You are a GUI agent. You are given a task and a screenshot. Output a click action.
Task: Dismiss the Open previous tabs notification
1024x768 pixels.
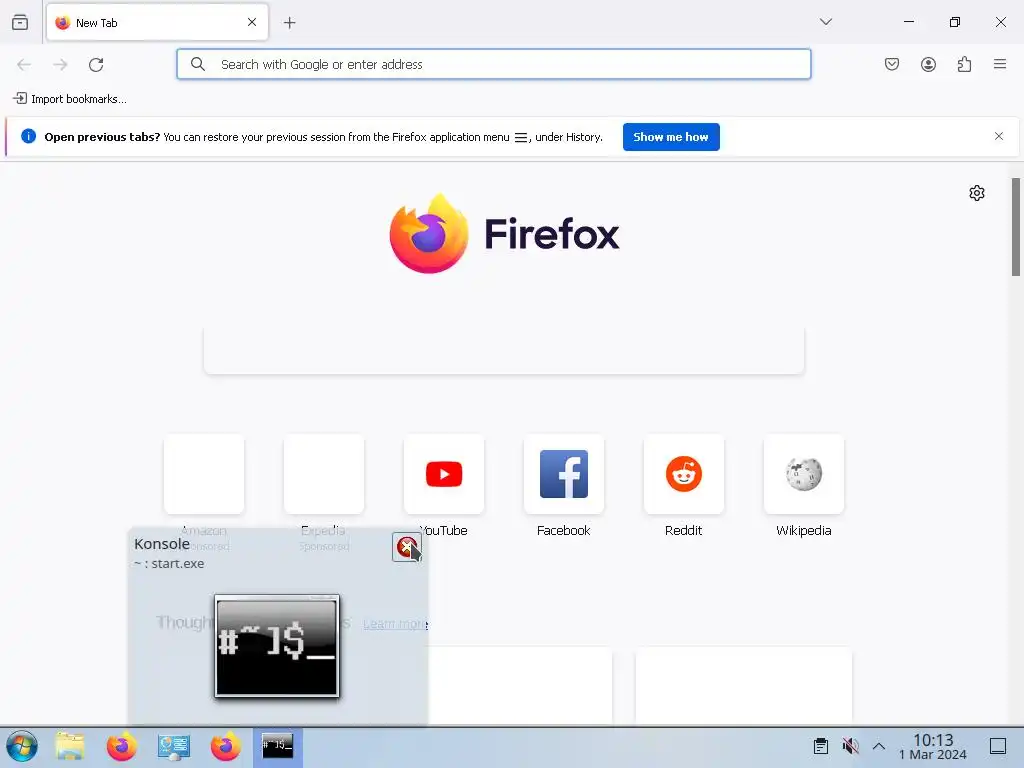click(x=999, y=136)
